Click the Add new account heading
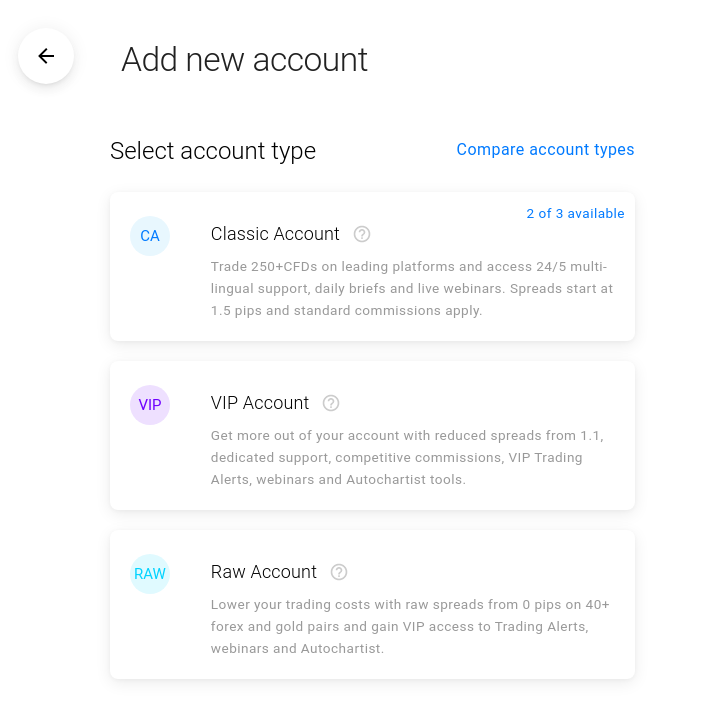 [244, 59]
